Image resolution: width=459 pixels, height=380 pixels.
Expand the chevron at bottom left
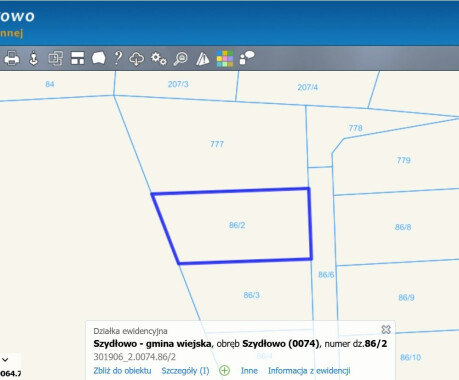pyautogui.click(x=5, y=360)
